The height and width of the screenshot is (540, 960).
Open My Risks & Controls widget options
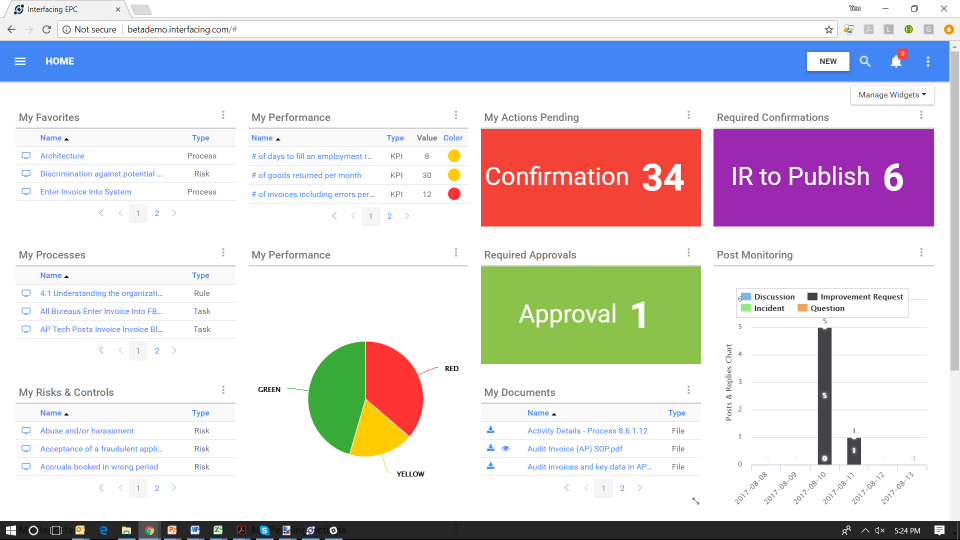(223, 390)
